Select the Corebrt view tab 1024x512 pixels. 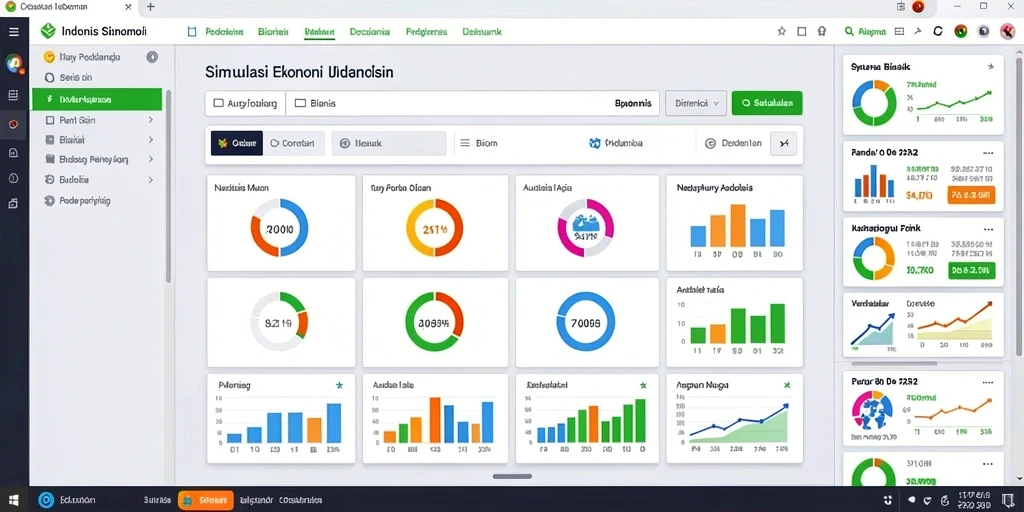[x=293, y=143]
